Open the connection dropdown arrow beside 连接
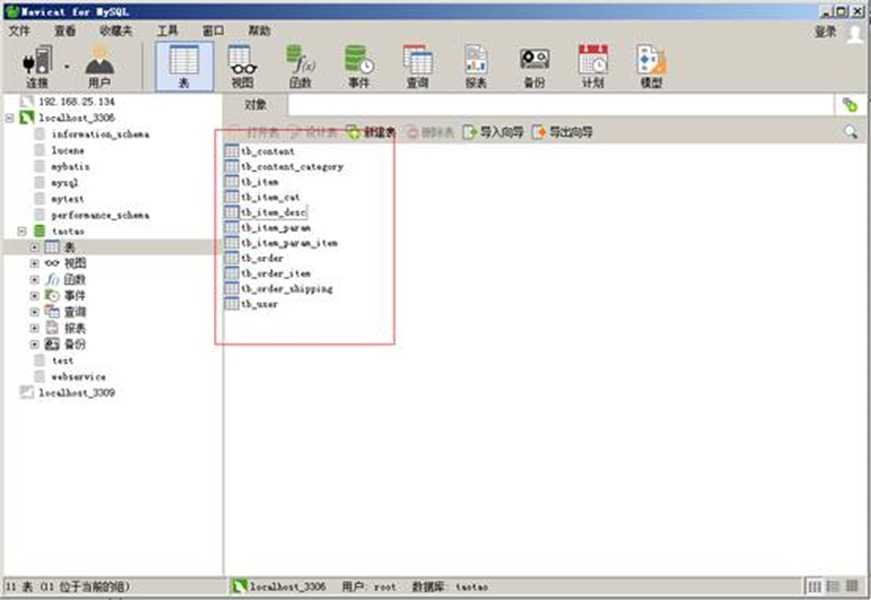This screenshot has height=600, width=871. pos(67,67)
